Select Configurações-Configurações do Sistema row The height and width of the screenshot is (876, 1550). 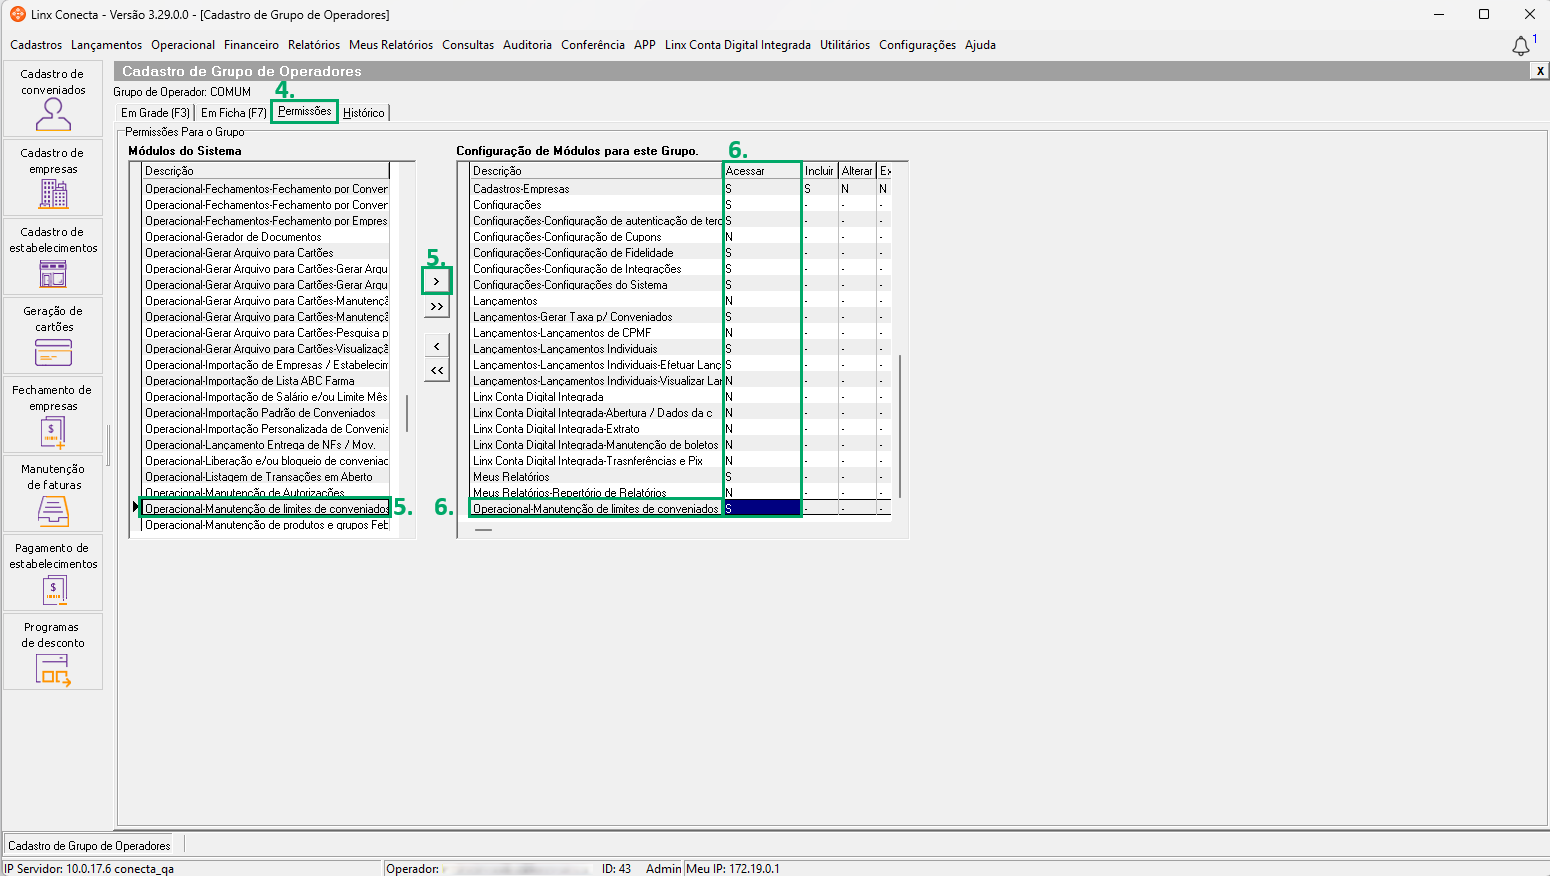597,285
